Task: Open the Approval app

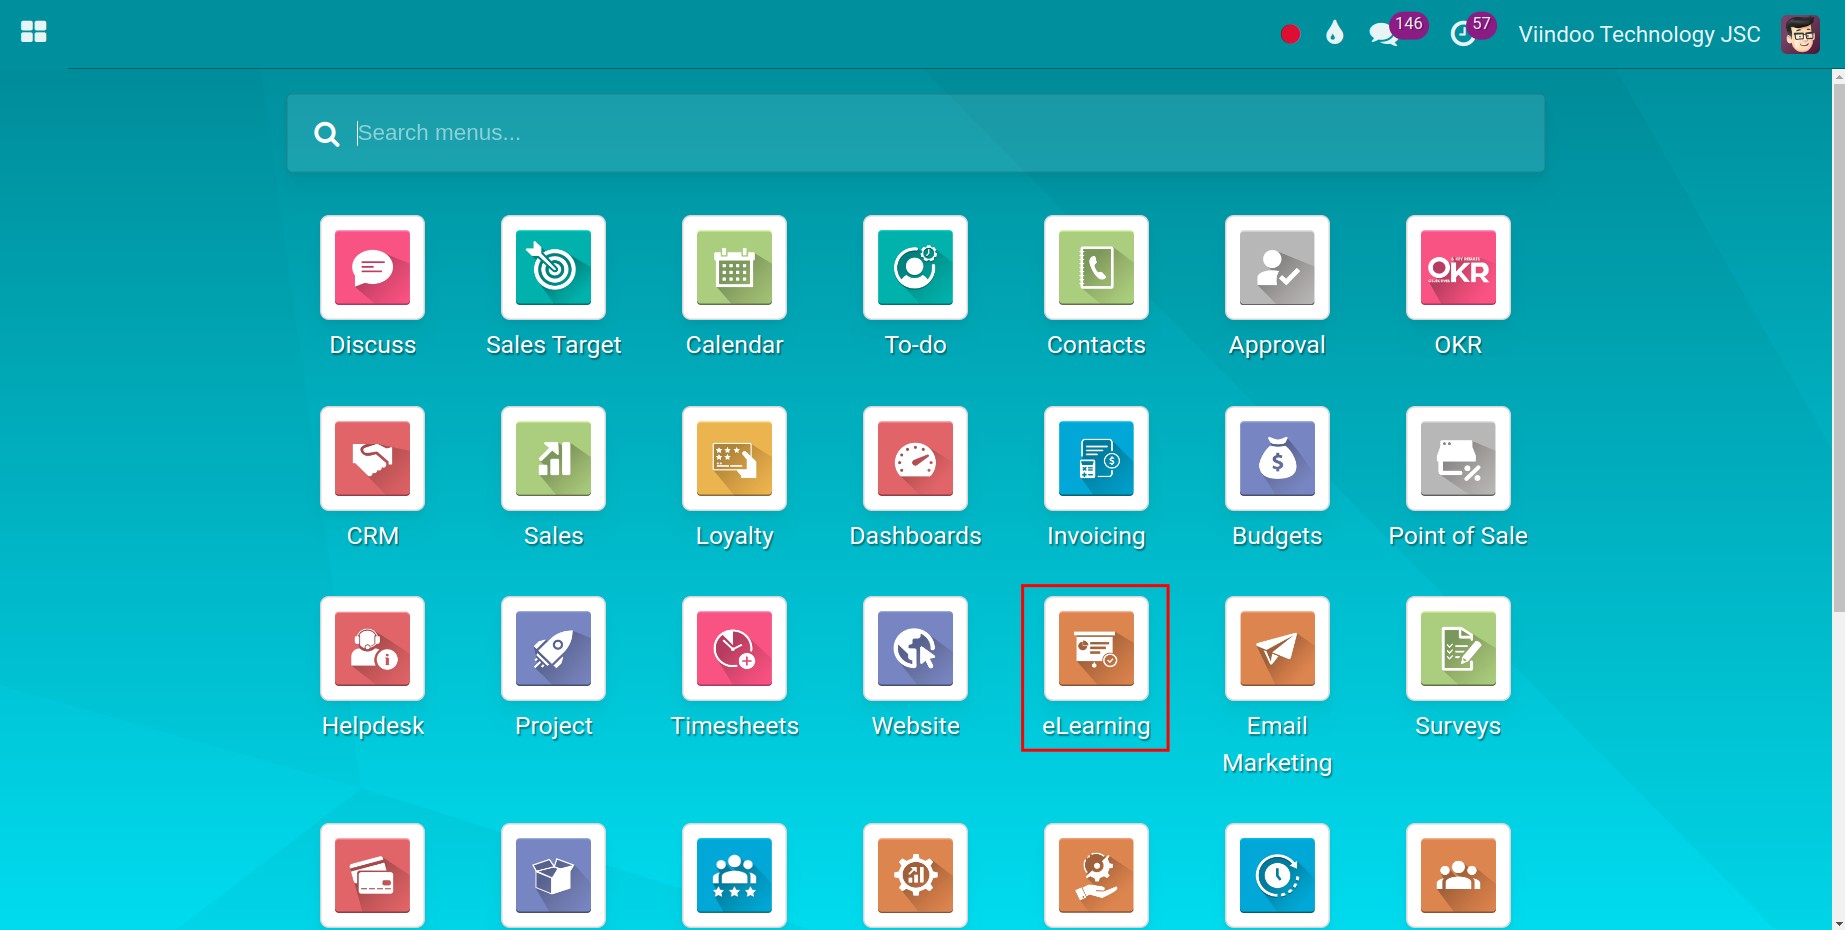Action: tap(1277, 268)
